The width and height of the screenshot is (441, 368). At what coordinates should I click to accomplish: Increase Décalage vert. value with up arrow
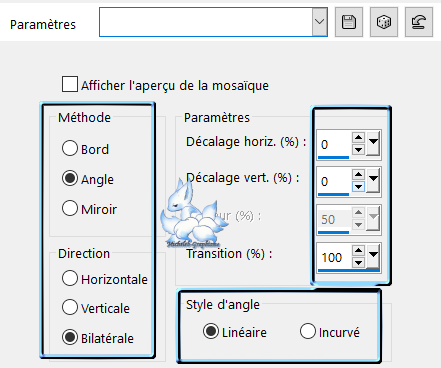359,174
